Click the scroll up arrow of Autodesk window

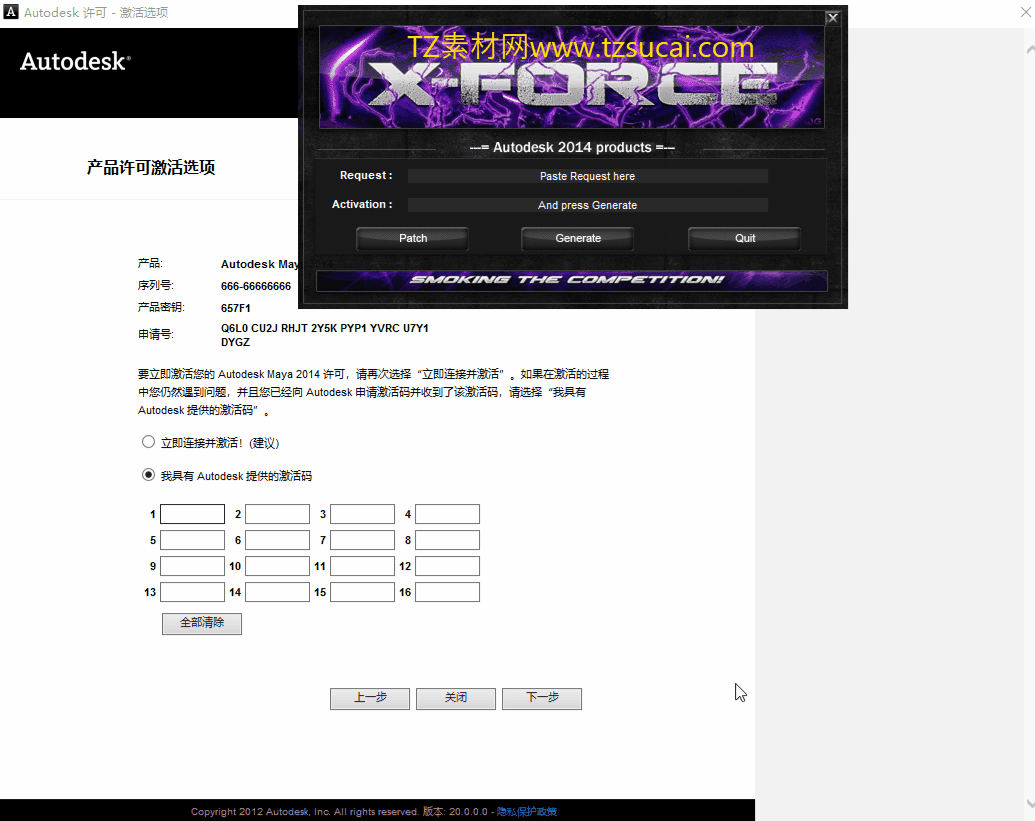[x=1030, y=49]
